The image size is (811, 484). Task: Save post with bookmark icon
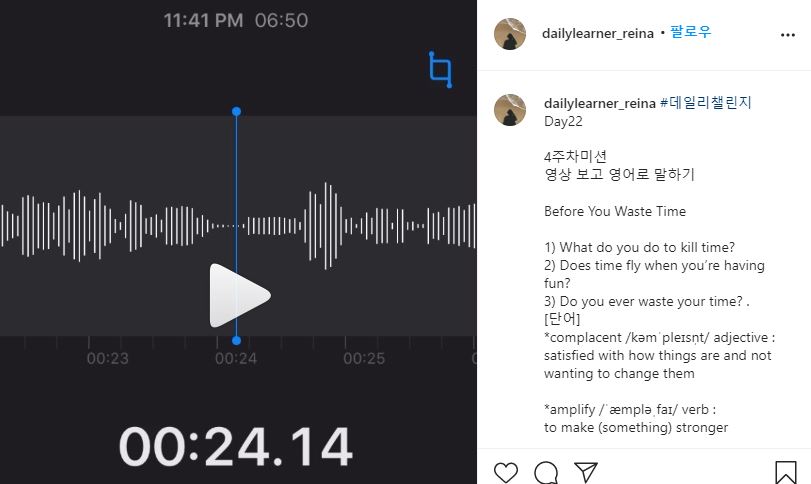point(786,473)
